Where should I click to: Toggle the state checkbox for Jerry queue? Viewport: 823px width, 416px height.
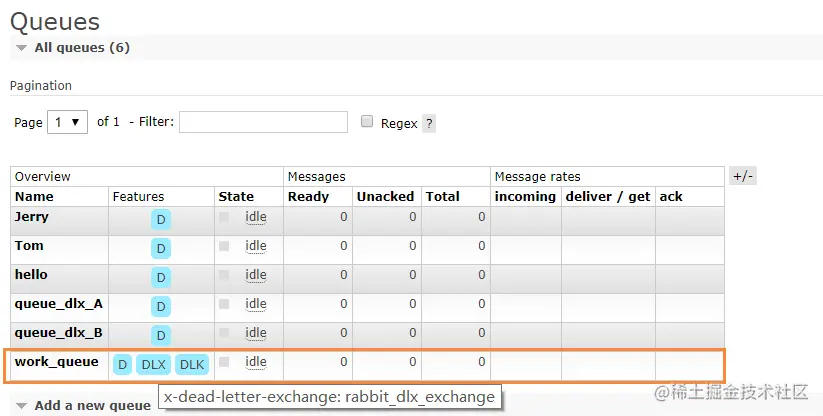(224, 217)
